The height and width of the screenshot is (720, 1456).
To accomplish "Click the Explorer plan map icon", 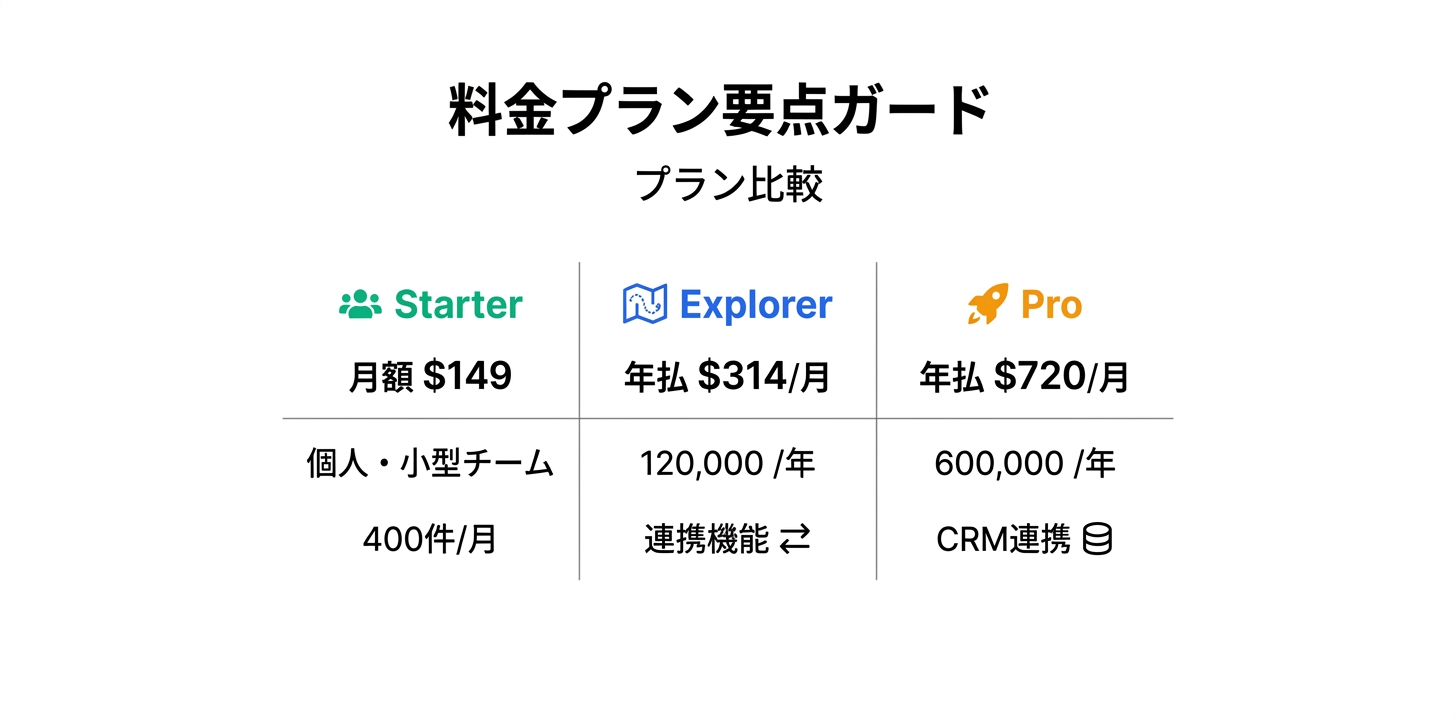I will coord(644,304).
